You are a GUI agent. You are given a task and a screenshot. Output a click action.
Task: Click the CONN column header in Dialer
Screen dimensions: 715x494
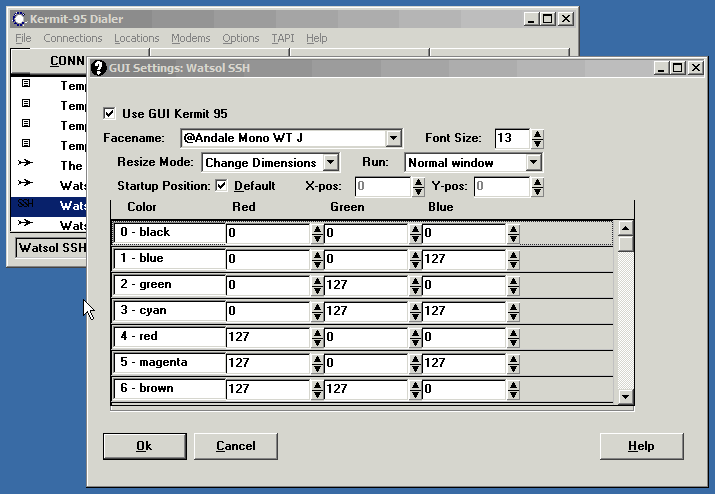coord(48,61)
